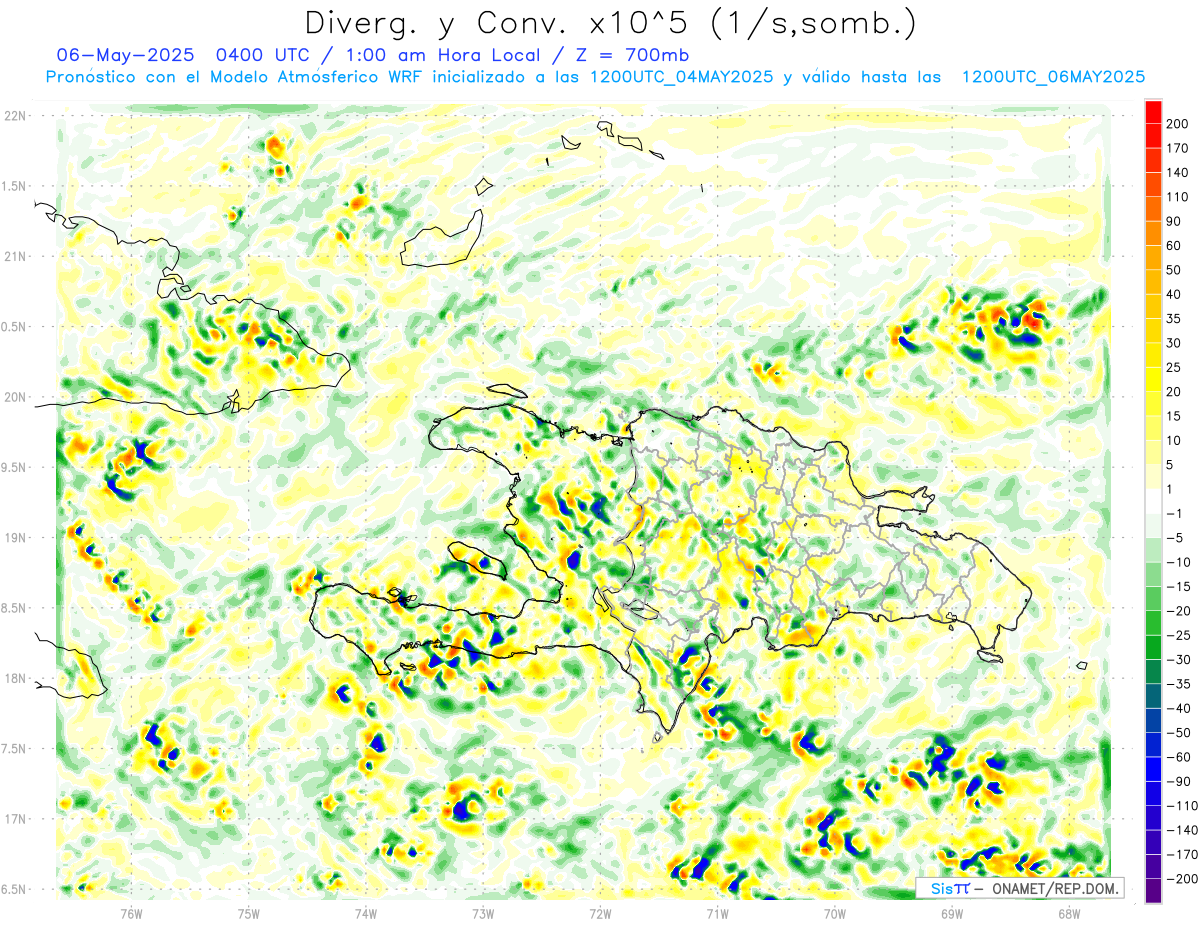Select the "21N" latitude label
1200x927 pixels.
point(15,256)
